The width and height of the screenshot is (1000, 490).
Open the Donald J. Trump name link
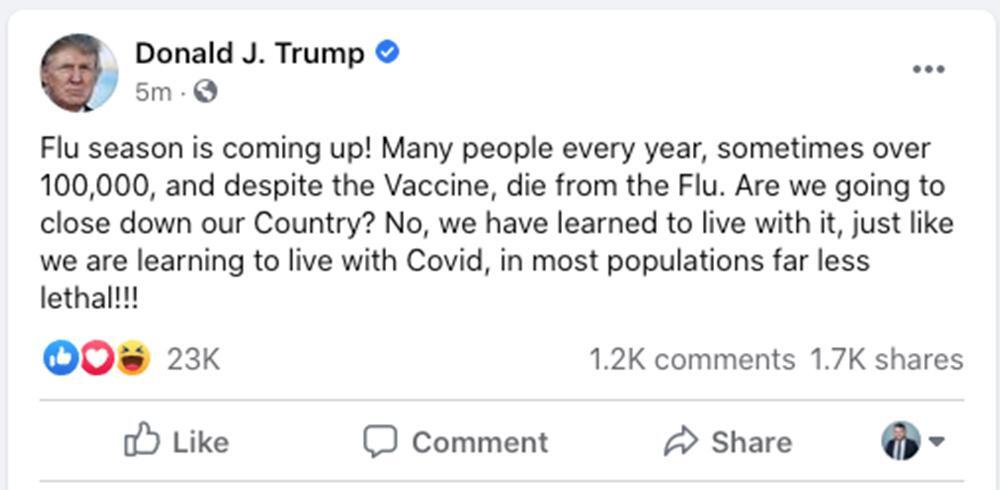250,53
